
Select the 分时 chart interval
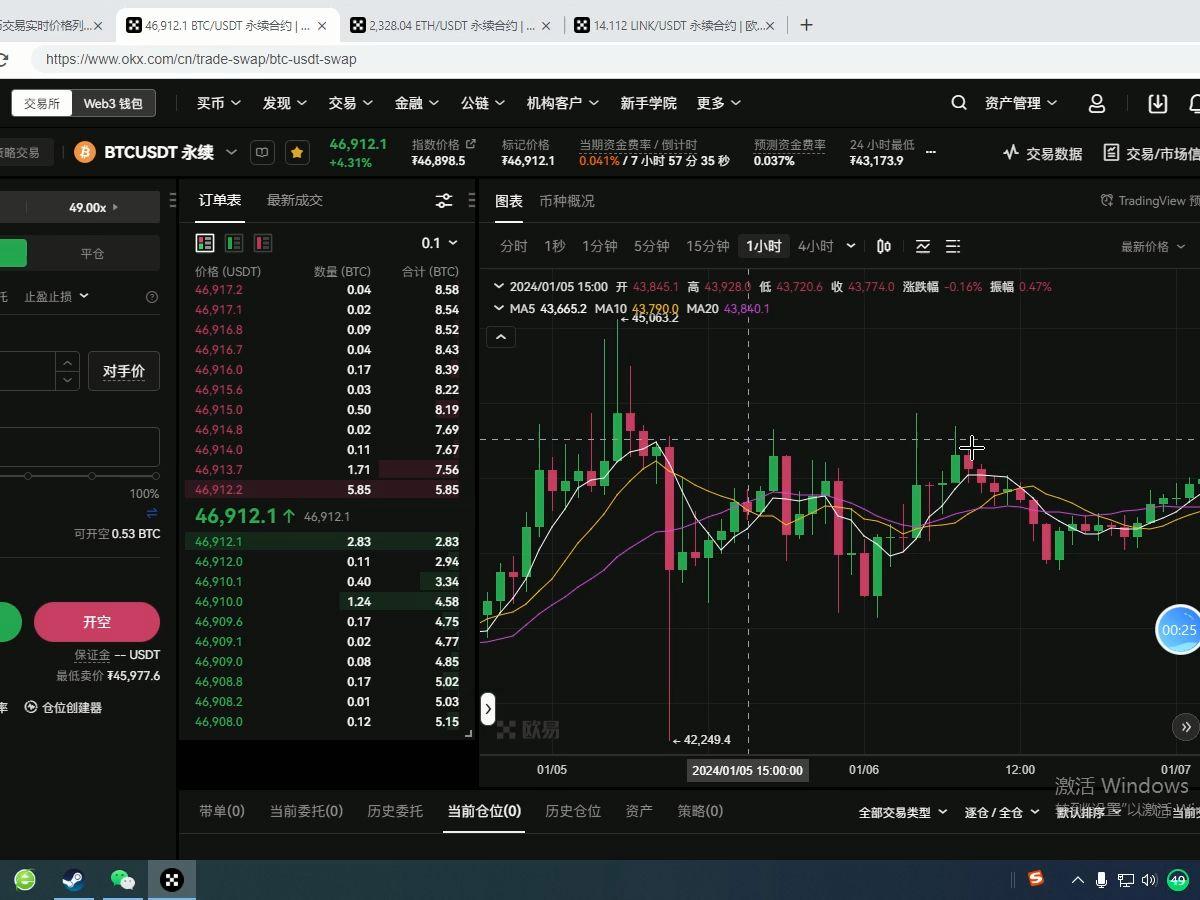click(x=514, y=246)
